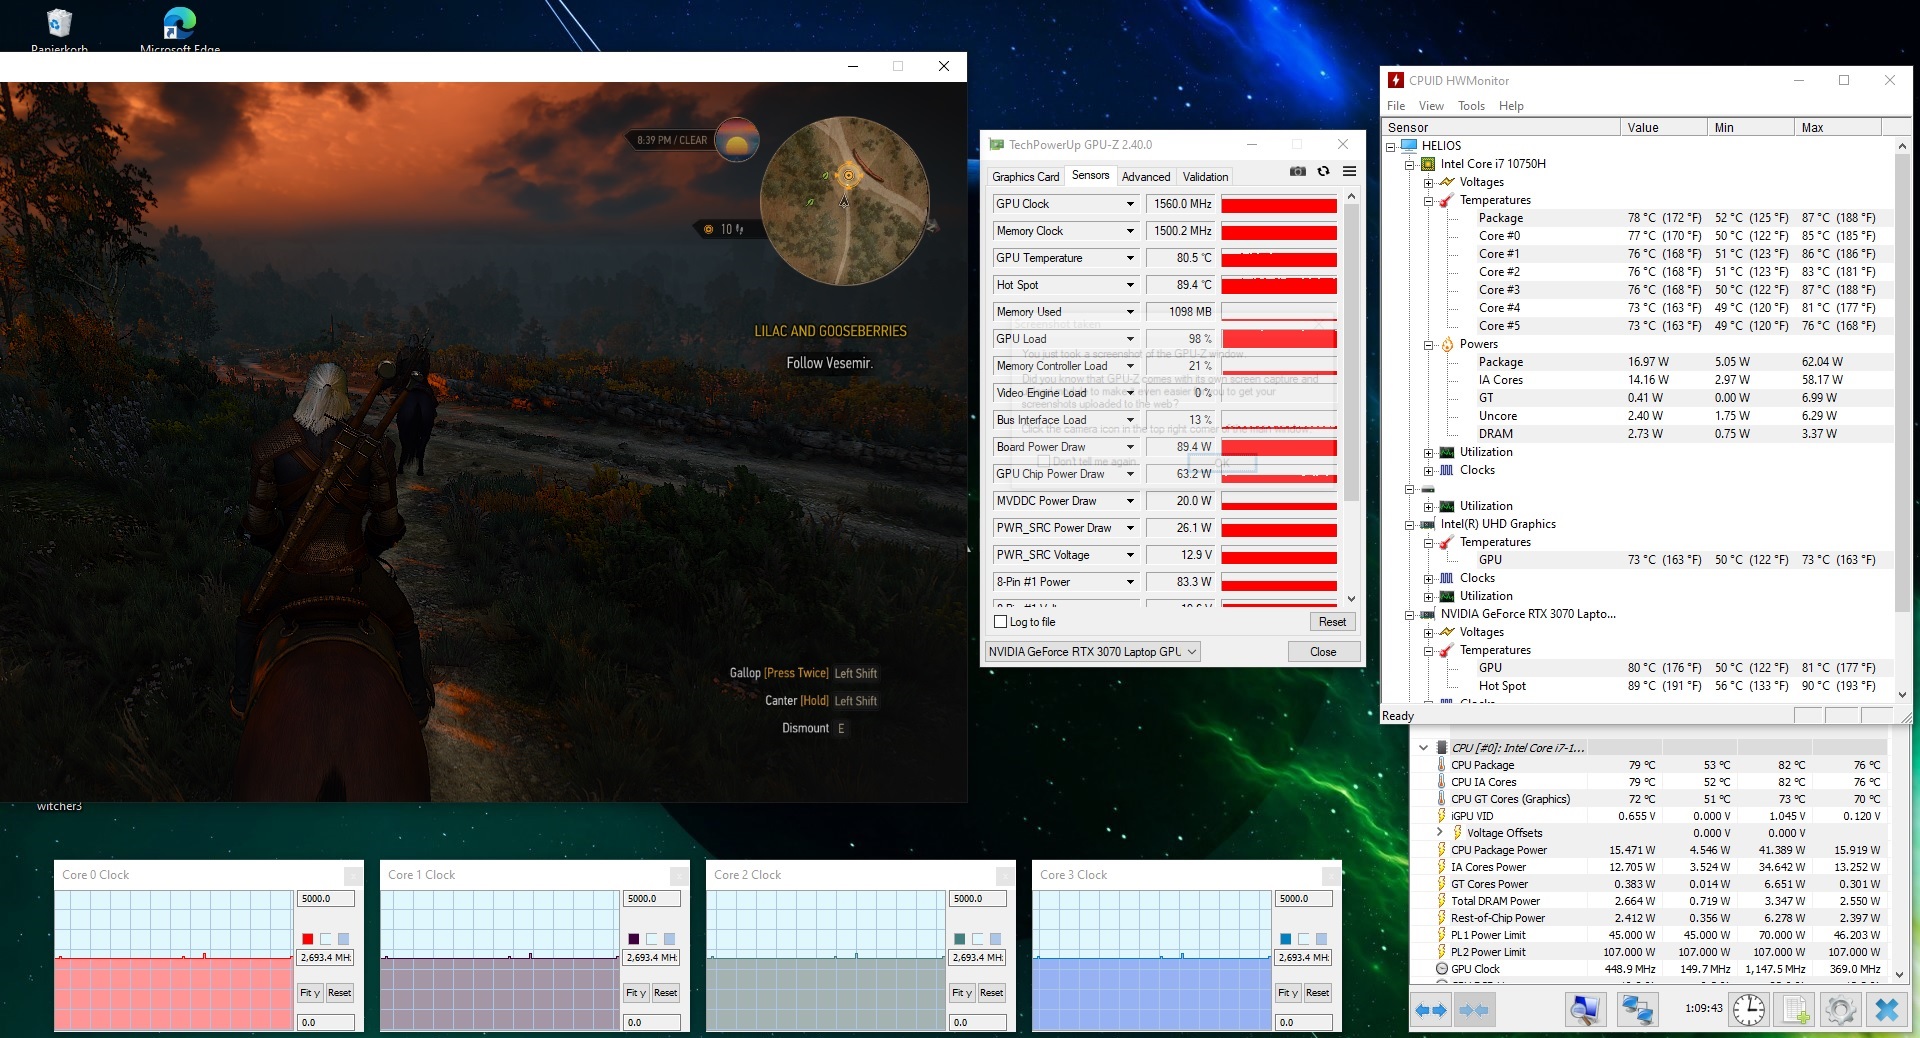The height and width of the screenshot is (1038, 1920).
Task: Click Fit y in Core 2 Clock graph
Action: click(x=962, y=993)
